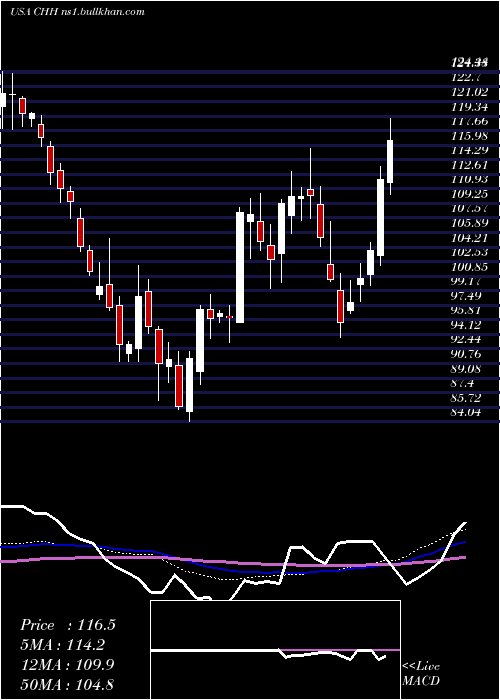500x700 pixels.
Task: Click the 94.12 price level label
Action: [x=468, y=325]
